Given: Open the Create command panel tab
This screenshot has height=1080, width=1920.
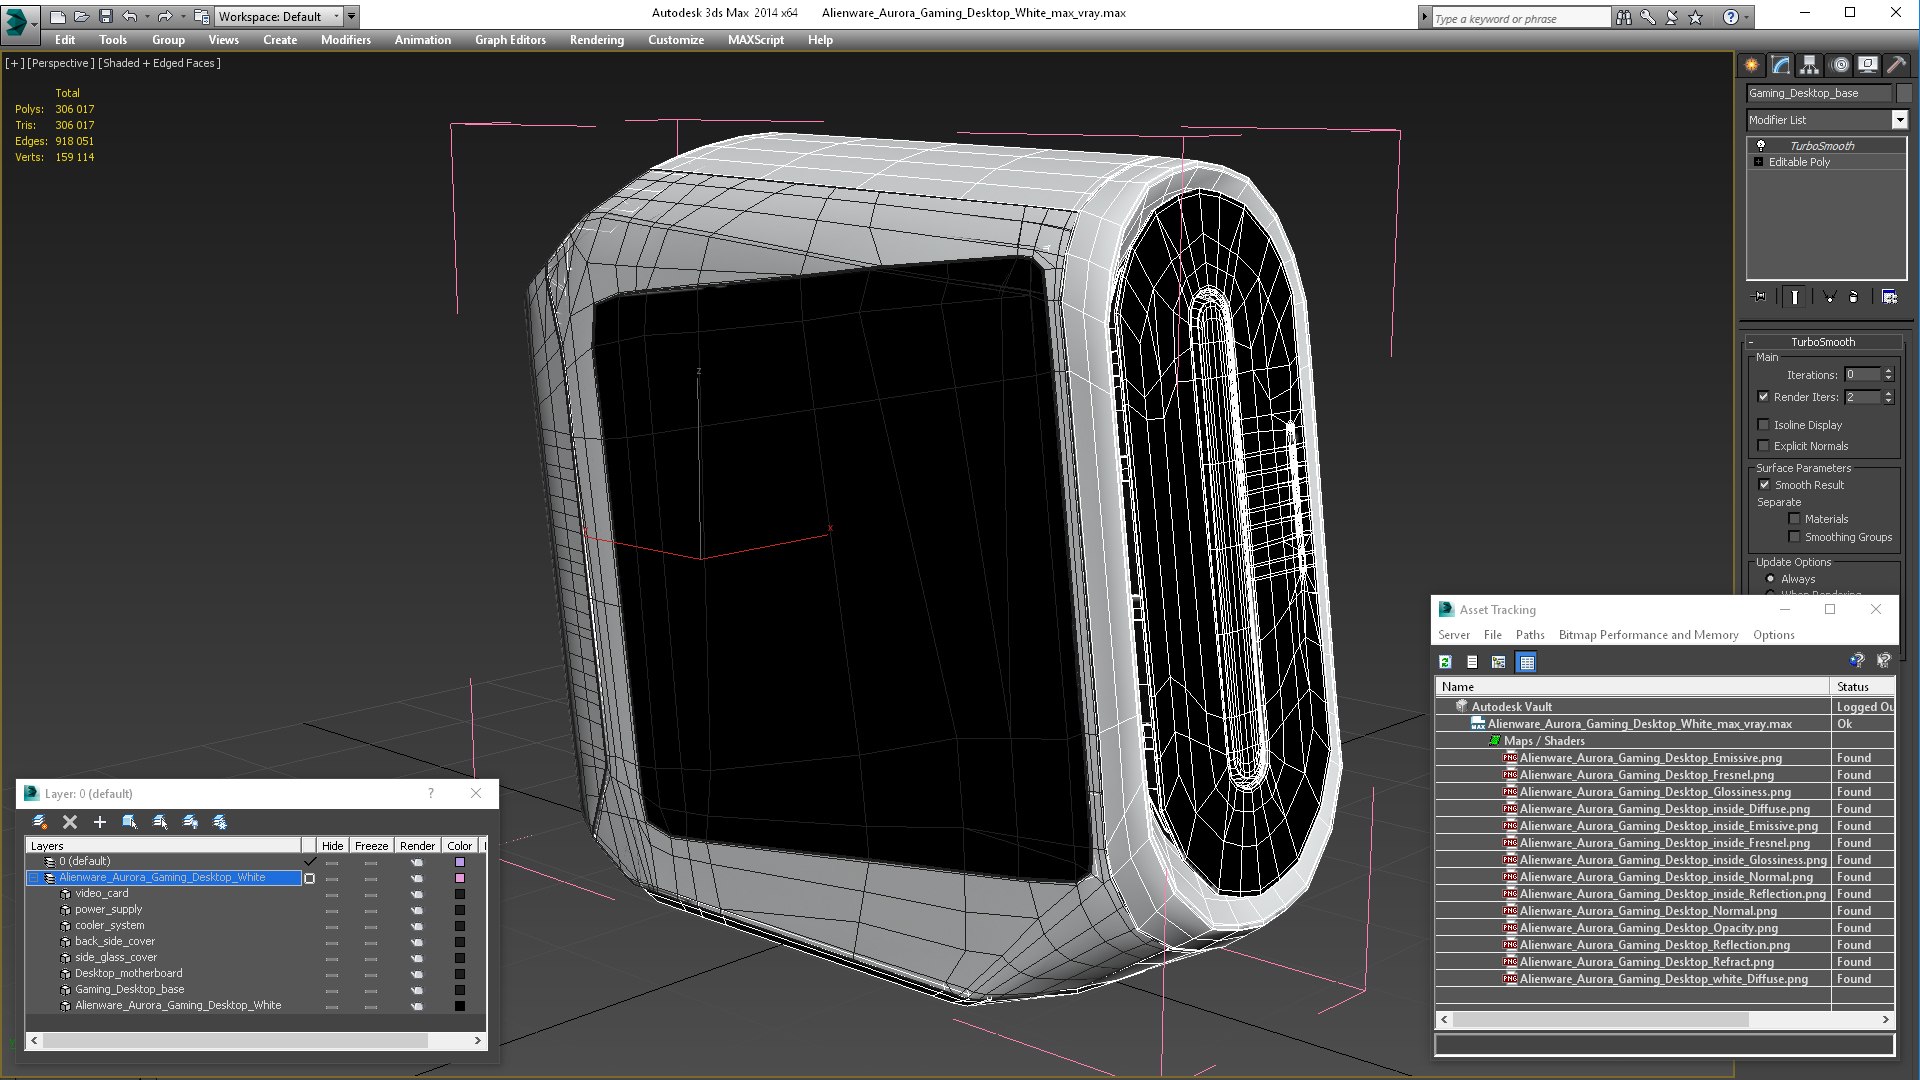Looking at the screenshot, I should (x=1752, y=65).
